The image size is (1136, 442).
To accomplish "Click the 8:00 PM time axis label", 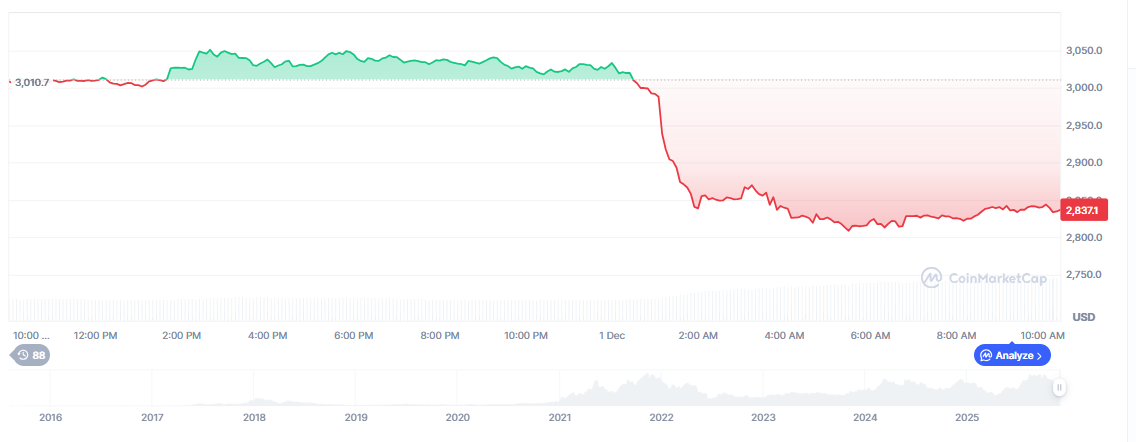I will pos(440,336).
